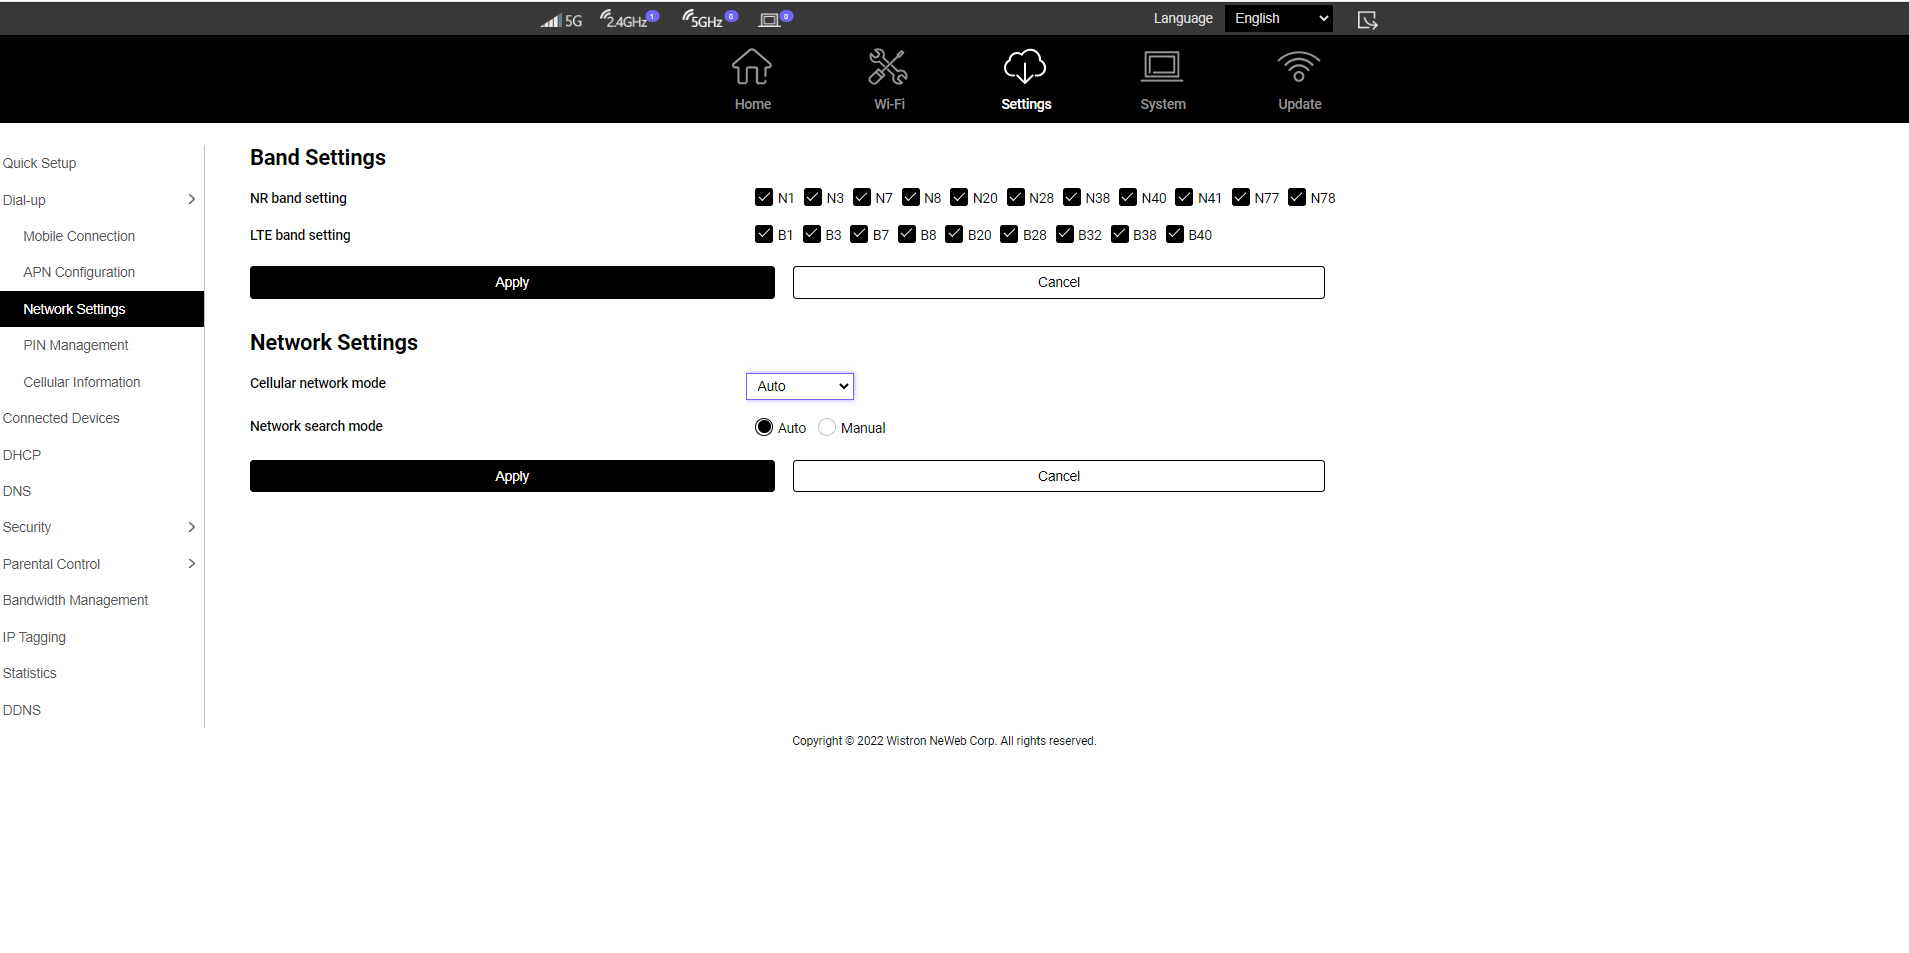Toggle the B3 LTE band checkbox
The width and height of the screenshot is (1909, 953).
pos(812,234)
